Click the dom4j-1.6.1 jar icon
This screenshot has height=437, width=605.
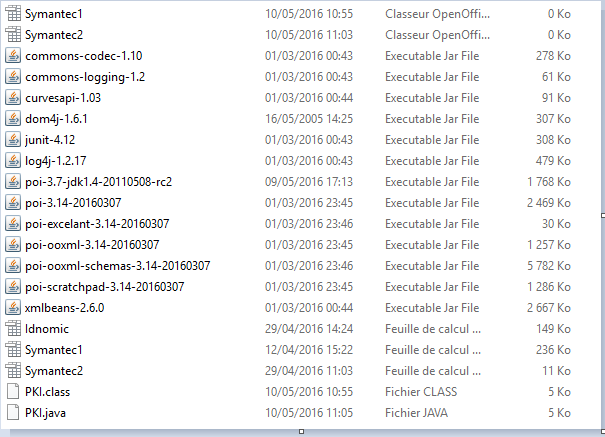(x=13, y=119)
